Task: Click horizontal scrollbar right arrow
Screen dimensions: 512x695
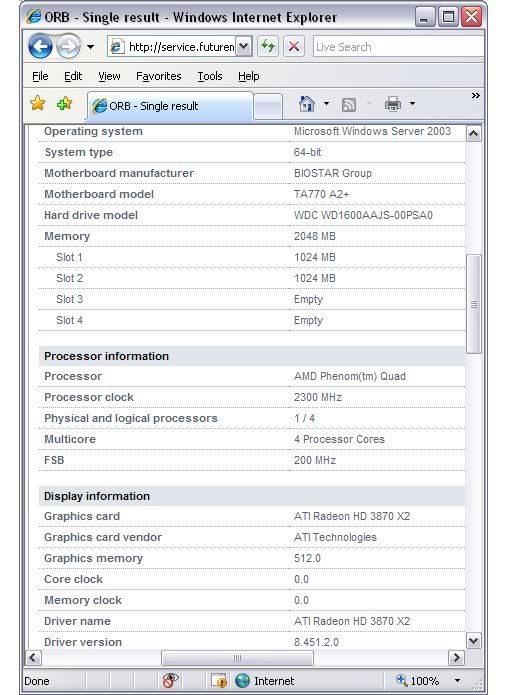Action: pos(456,657)
